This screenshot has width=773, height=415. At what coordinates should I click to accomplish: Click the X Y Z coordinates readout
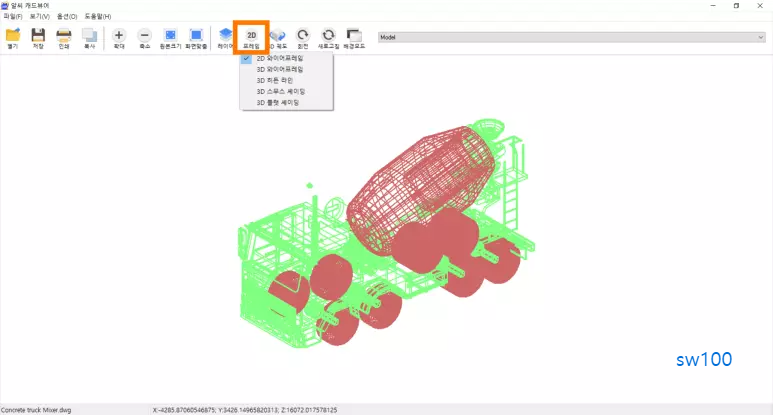(x=245, y=410)
